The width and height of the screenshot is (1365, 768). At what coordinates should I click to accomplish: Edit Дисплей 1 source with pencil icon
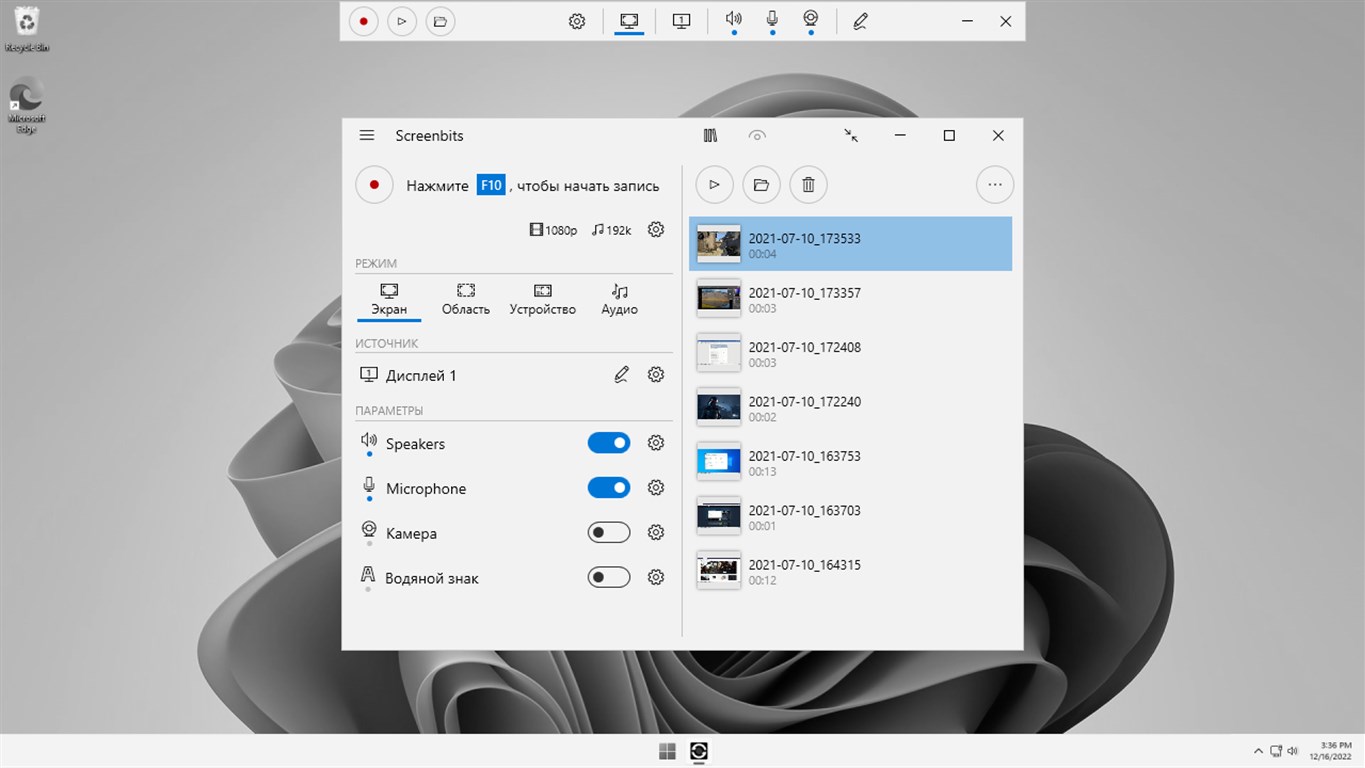[x=622, y=375]
